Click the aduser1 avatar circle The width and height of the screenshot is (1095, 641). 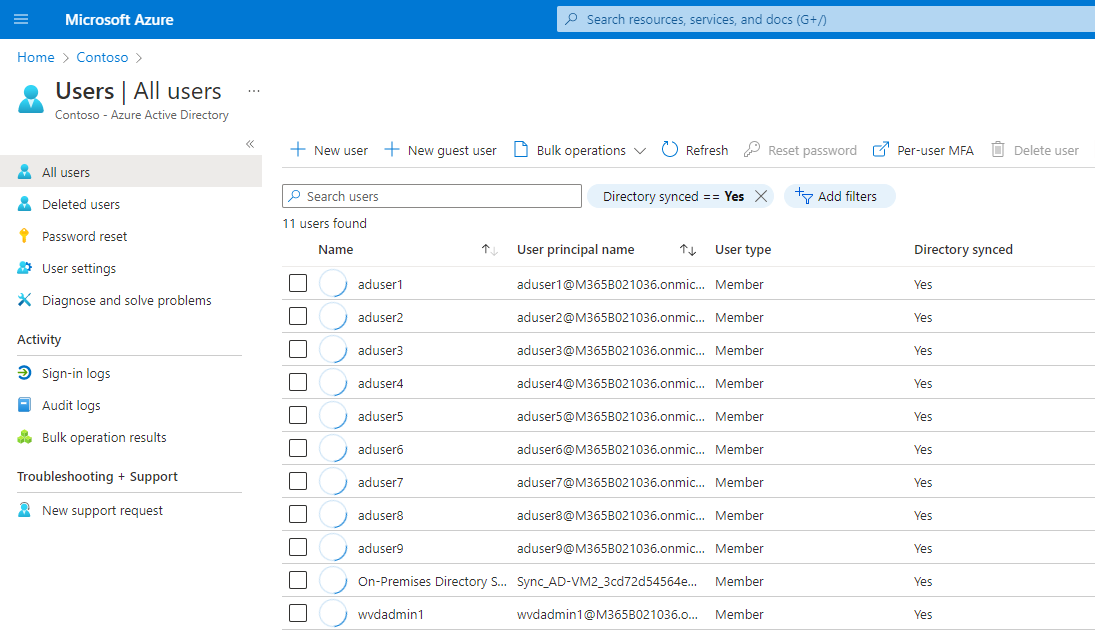[x=333, y=284]
